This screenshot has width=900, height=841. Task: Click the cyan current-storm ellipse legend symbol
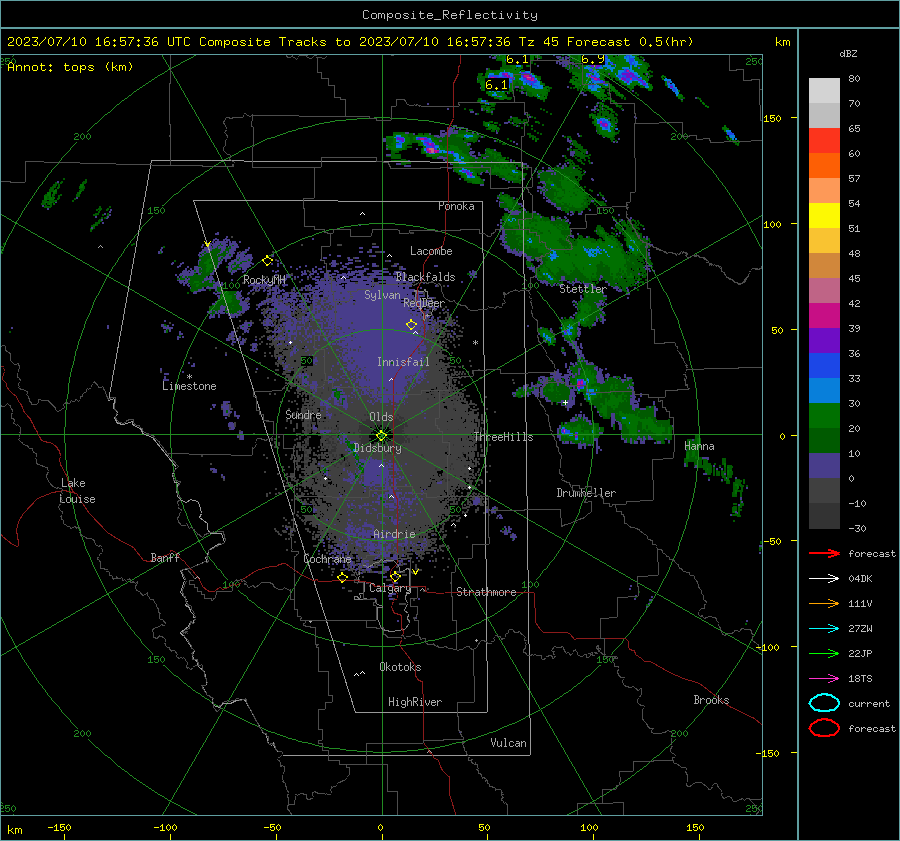[x=824, y=703]
